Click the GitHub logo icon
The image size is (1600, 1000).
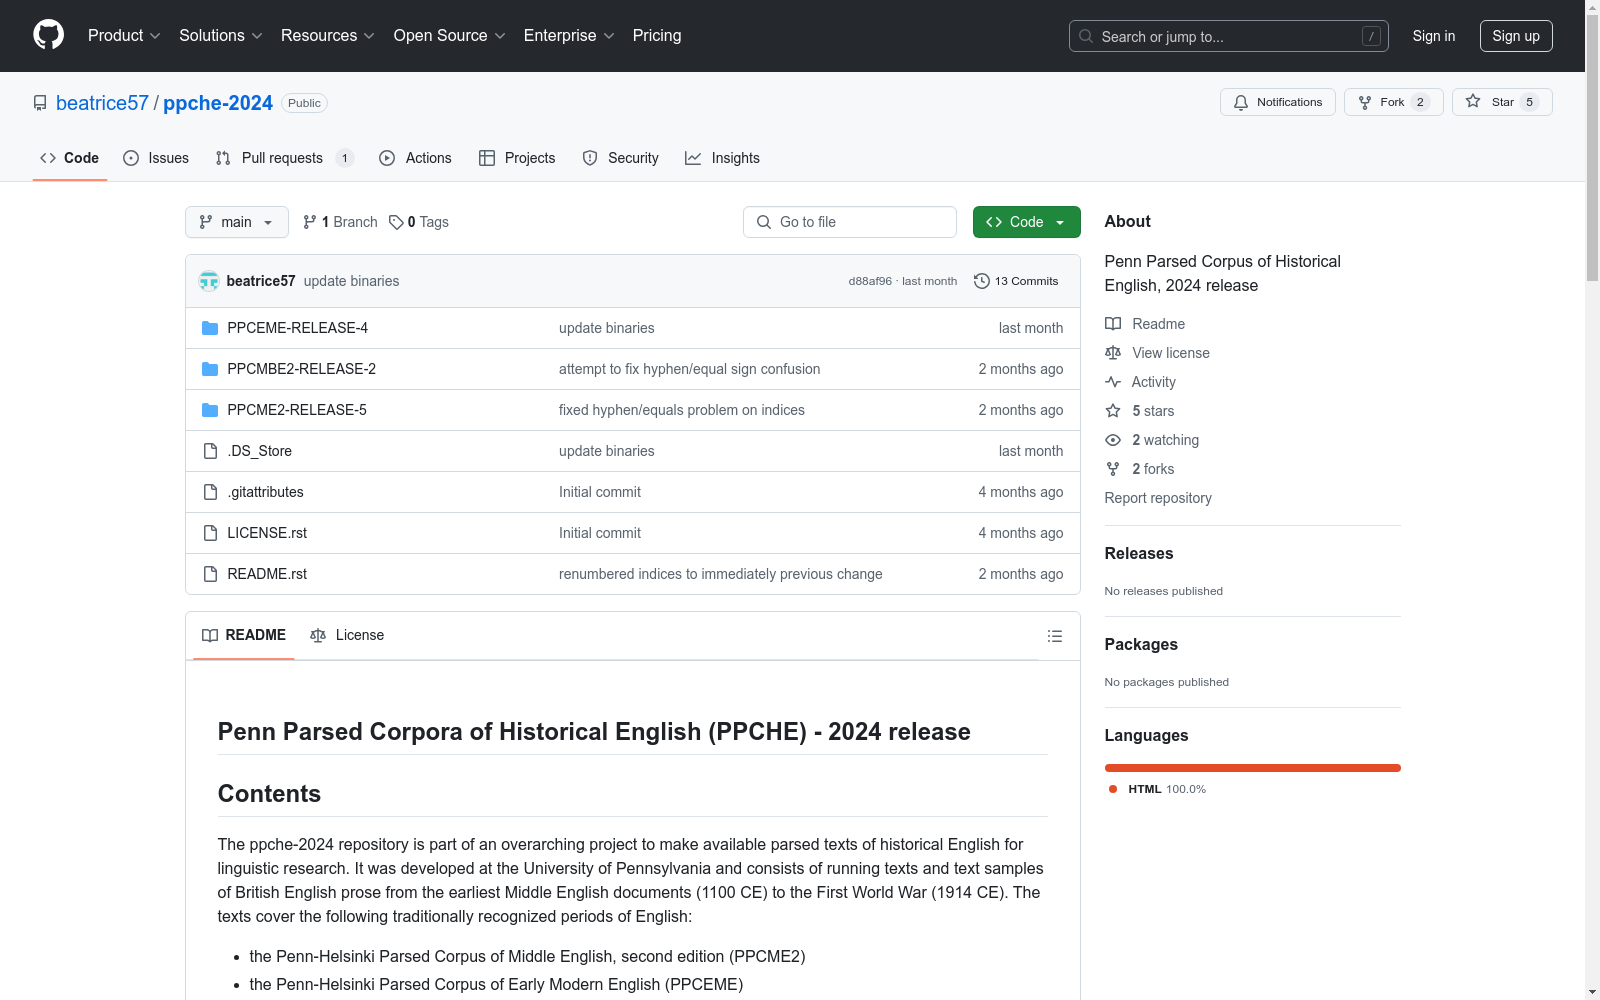pos(48,35)
